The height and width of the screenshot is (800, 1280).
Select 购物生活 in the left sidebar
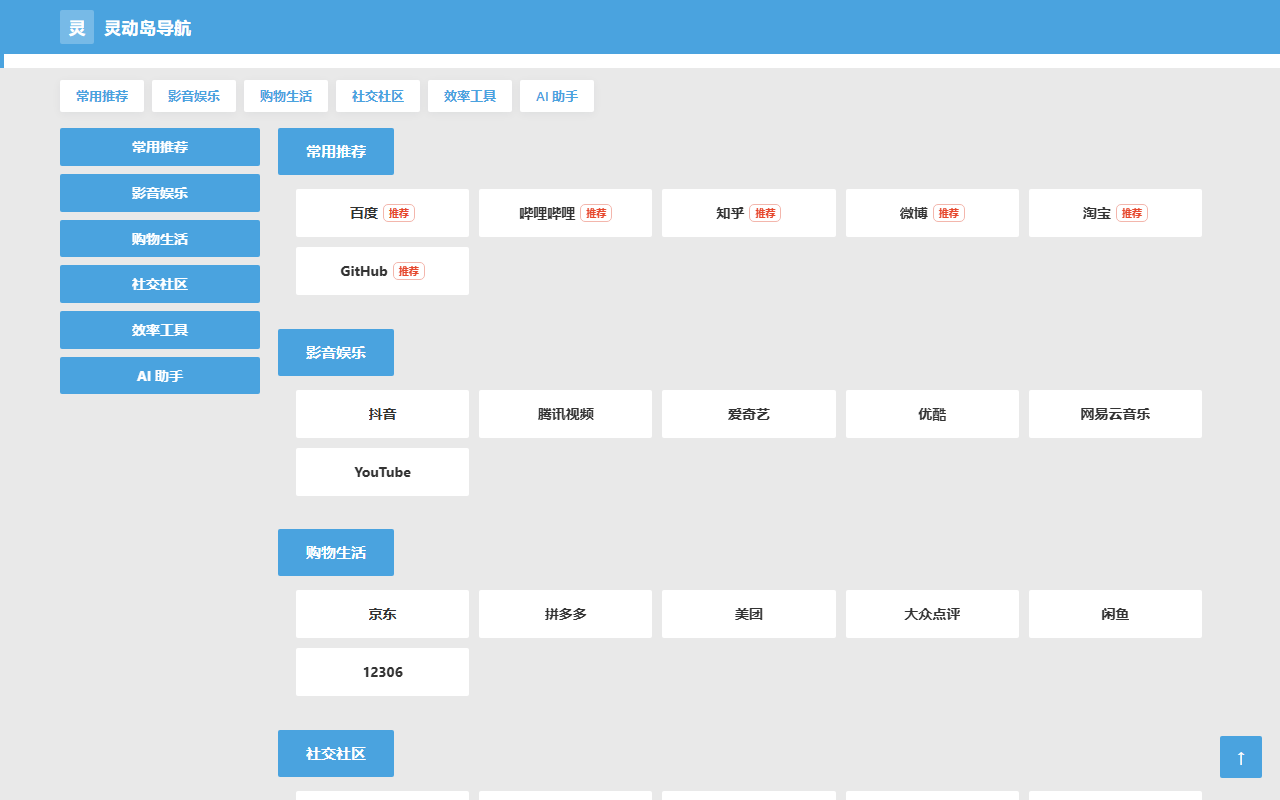point(160,239)
